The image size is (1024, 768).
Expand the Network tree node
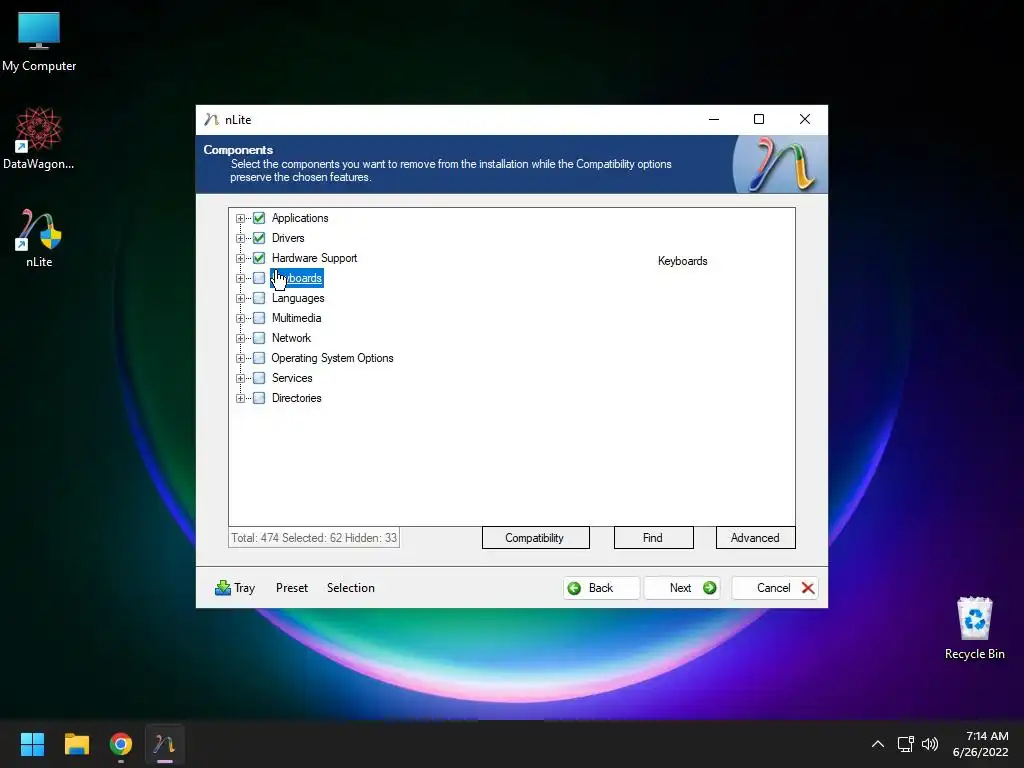click(240, 338)
